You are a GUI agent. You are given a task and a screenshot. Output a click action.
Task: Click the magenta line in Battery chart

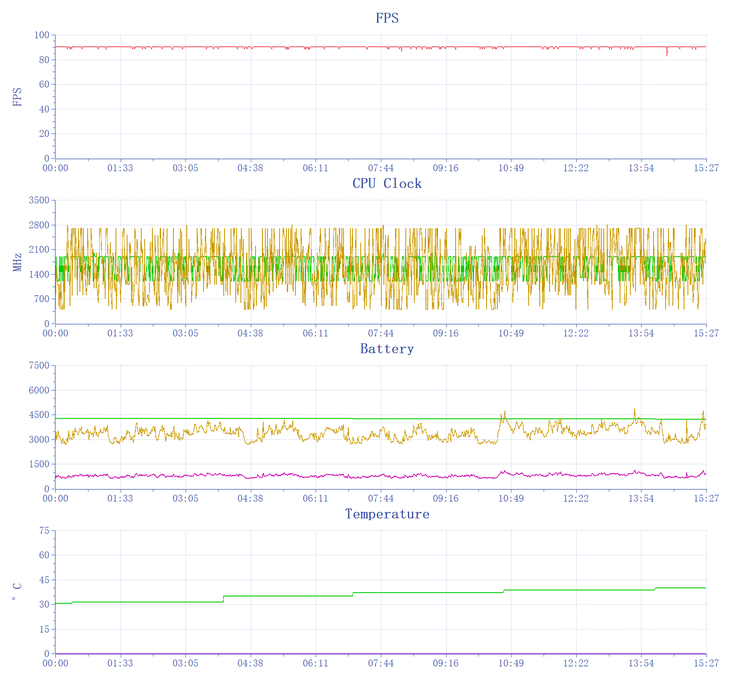300,475
